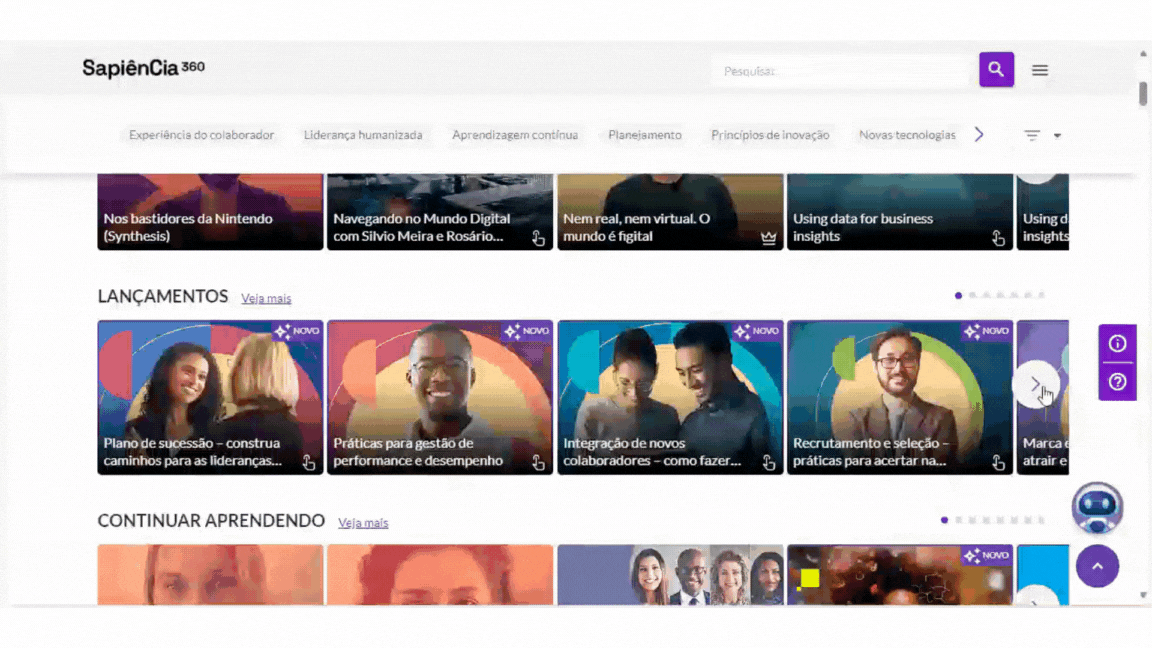Select last pagination dot of Continuar Aprendendo

[x=1041, y=520]
